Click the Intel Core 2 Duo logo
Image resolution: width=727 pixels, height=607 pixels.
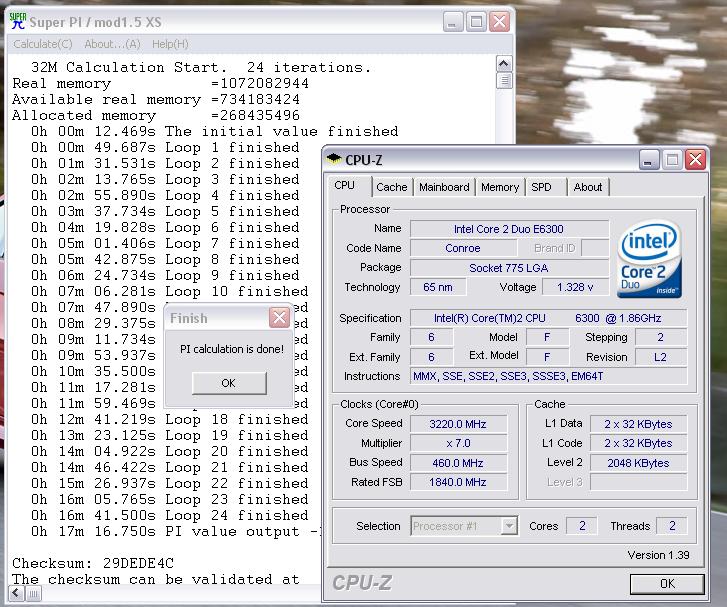click(650, 259)
